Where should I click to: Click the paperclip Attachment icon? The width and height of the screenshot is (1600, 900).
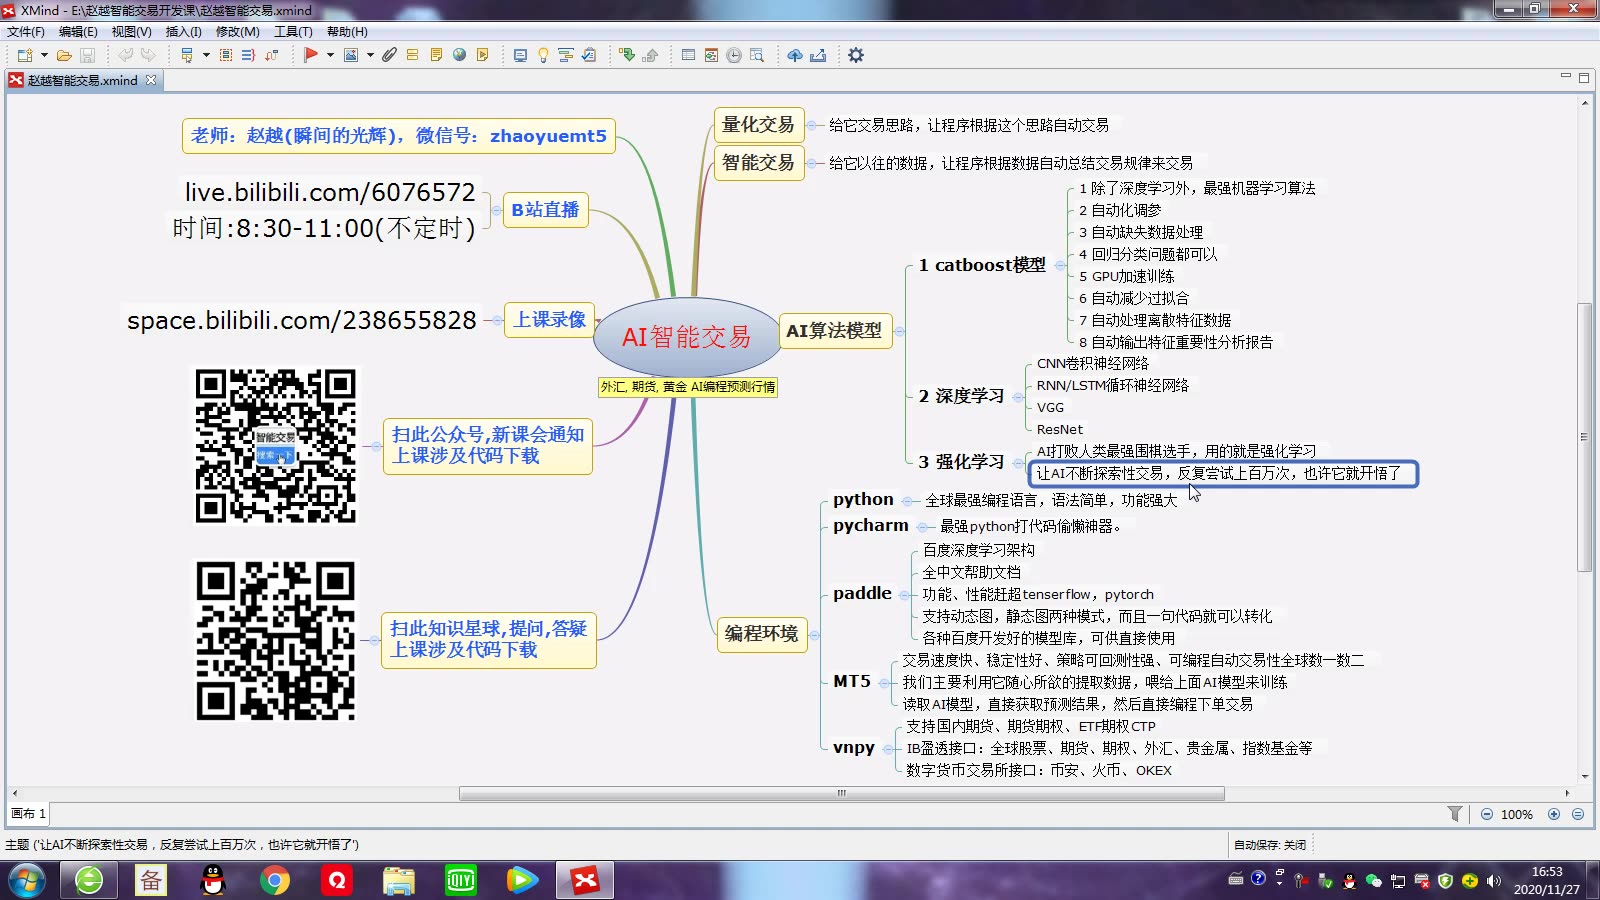(x=389, y=55)
